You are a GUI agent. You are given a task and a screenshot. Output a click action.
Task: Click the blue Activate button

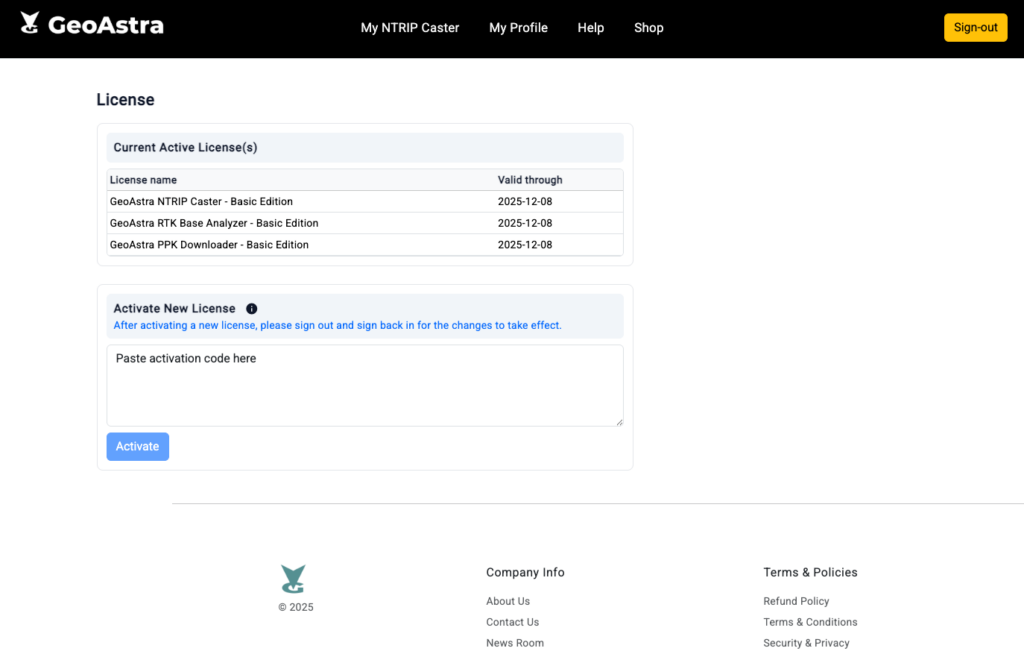point(138,447)
